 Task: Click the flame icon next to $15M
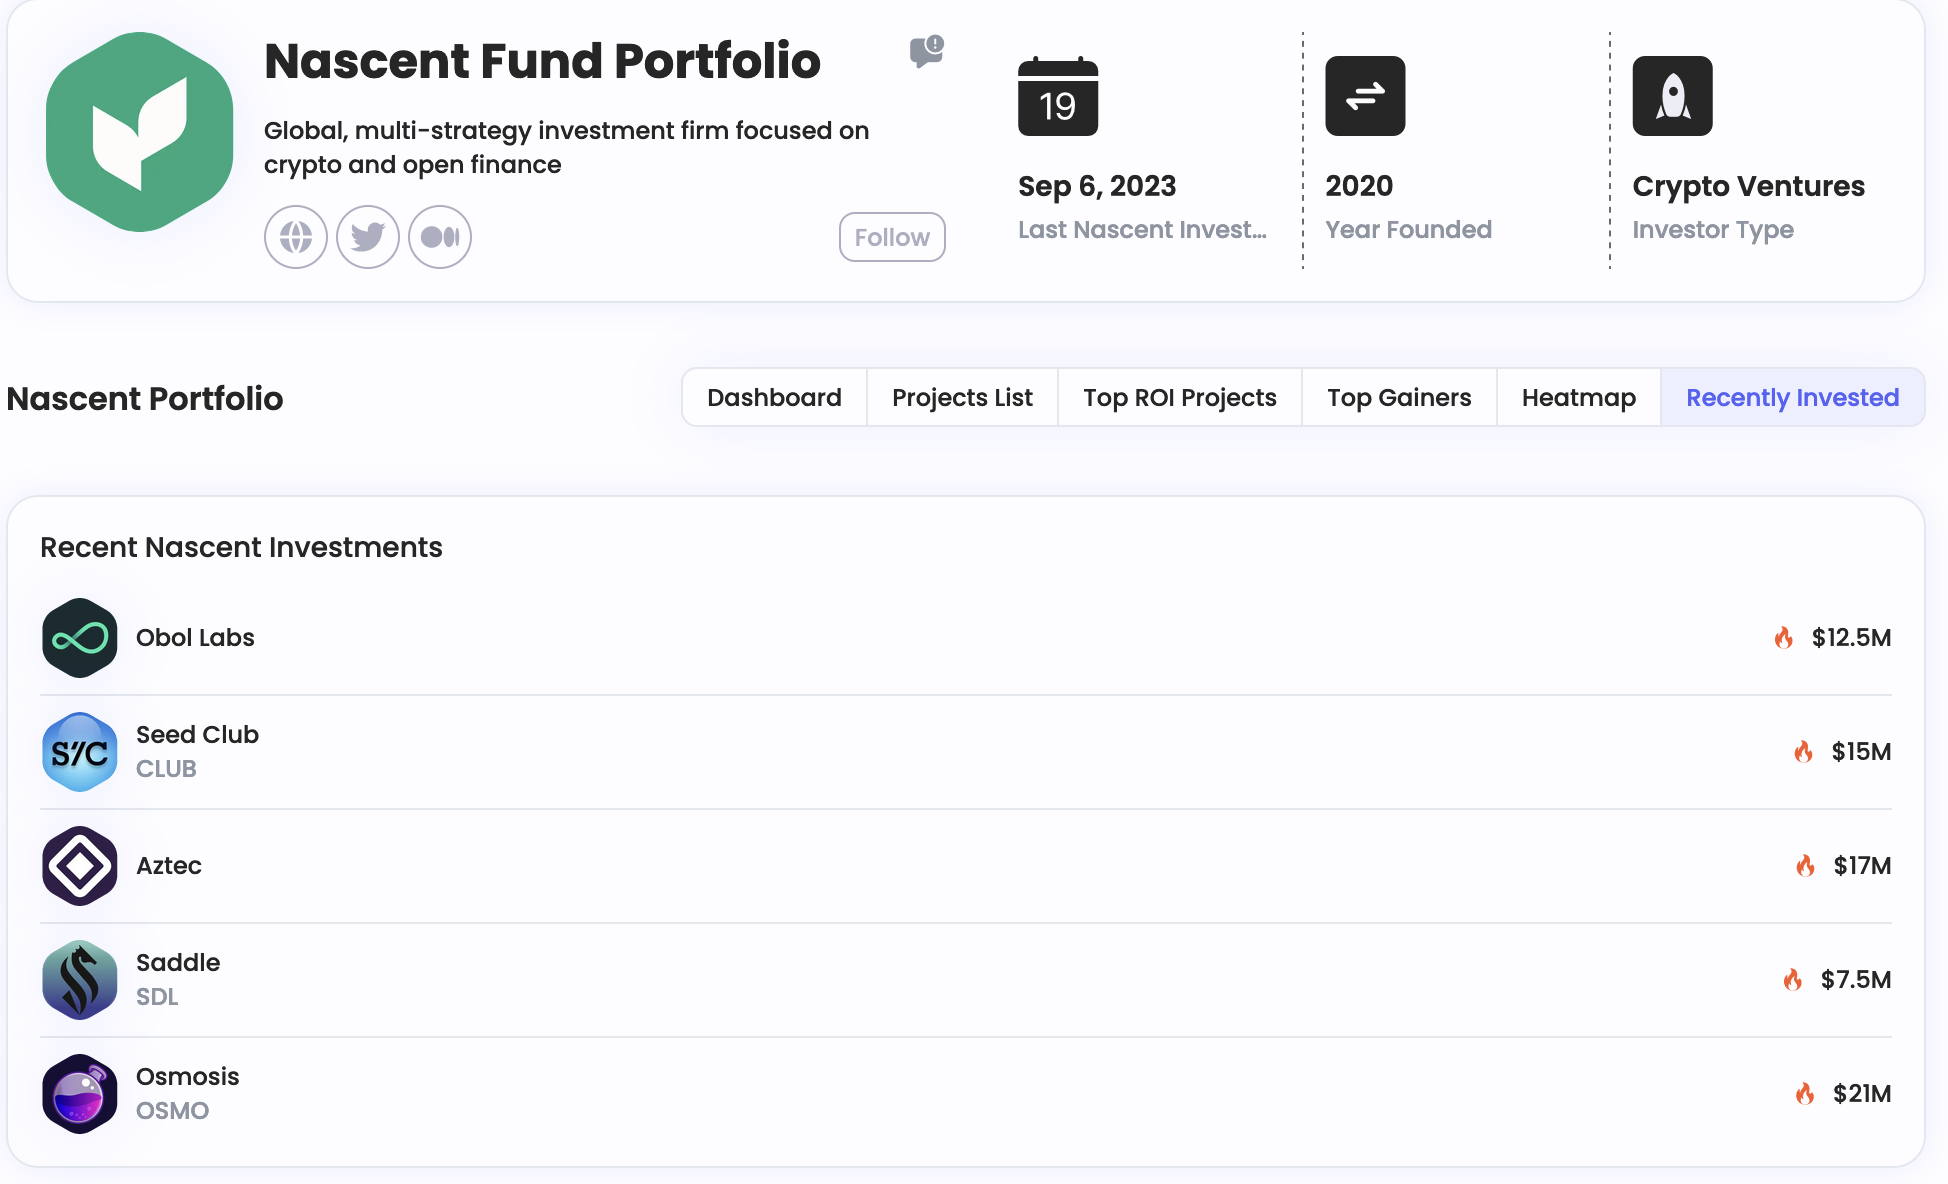[1803, 752]
